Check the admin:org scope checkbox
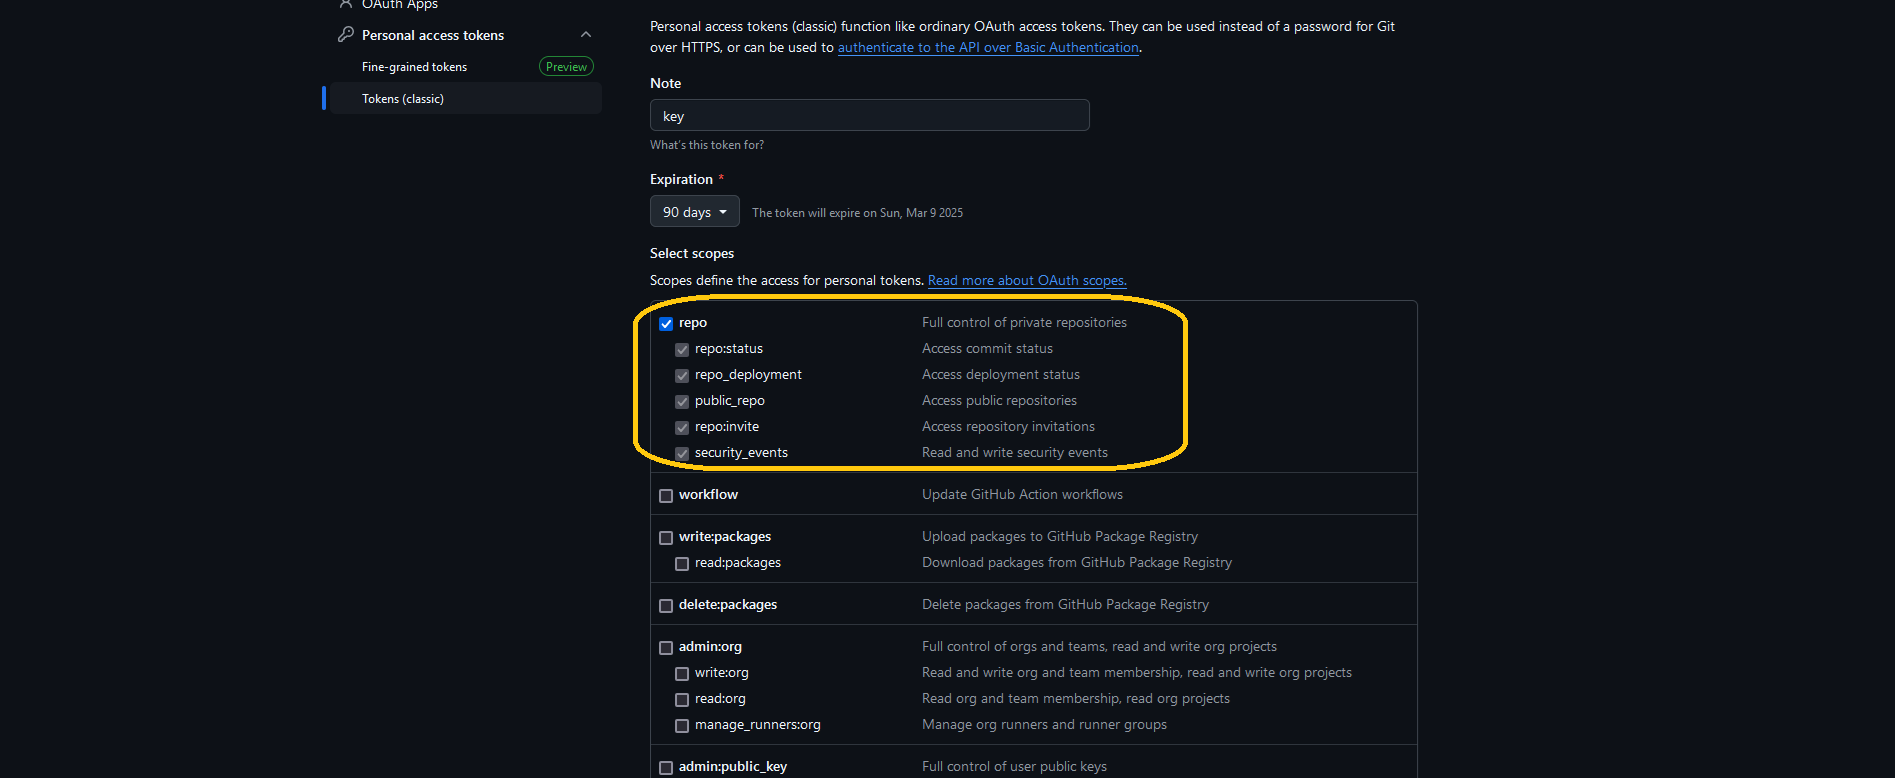The height and width of the screenshot is (778, 1895). click(666, 648)
